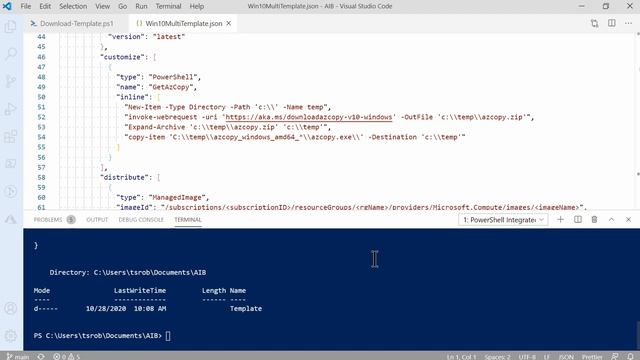Image resolution: width=640 pixels, height=360 pixels.
Task: Click line number 46 in gutter
Action: pyautogui.click(x=41, y=57)
